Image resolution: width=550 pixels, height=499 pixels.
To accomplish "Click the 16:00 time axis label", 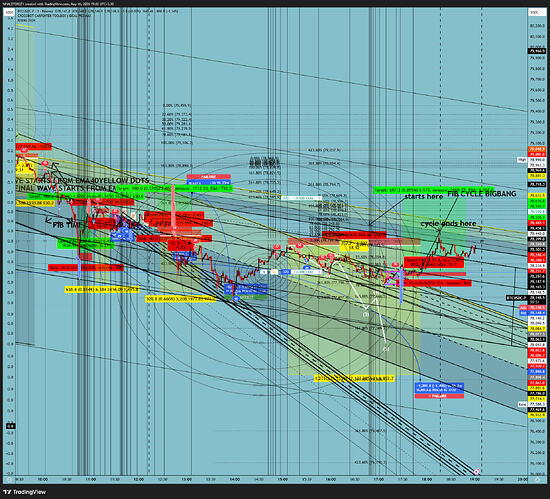I will pyautogui.click(x=331, y=479).
